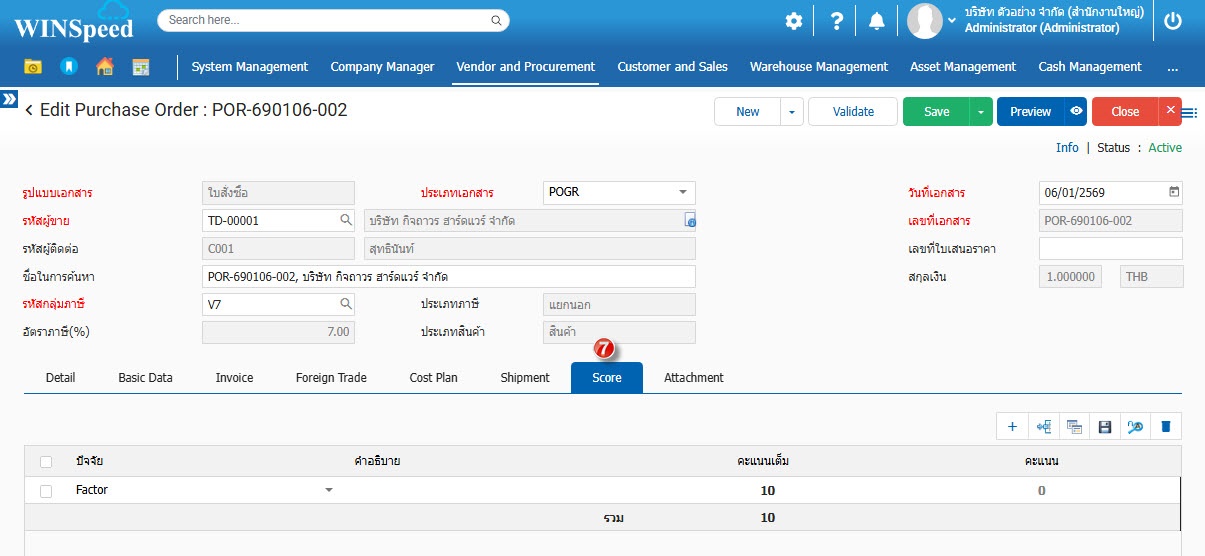Click the plus icon to add score row
The image size is (1205, 556).
point(1012,427)
